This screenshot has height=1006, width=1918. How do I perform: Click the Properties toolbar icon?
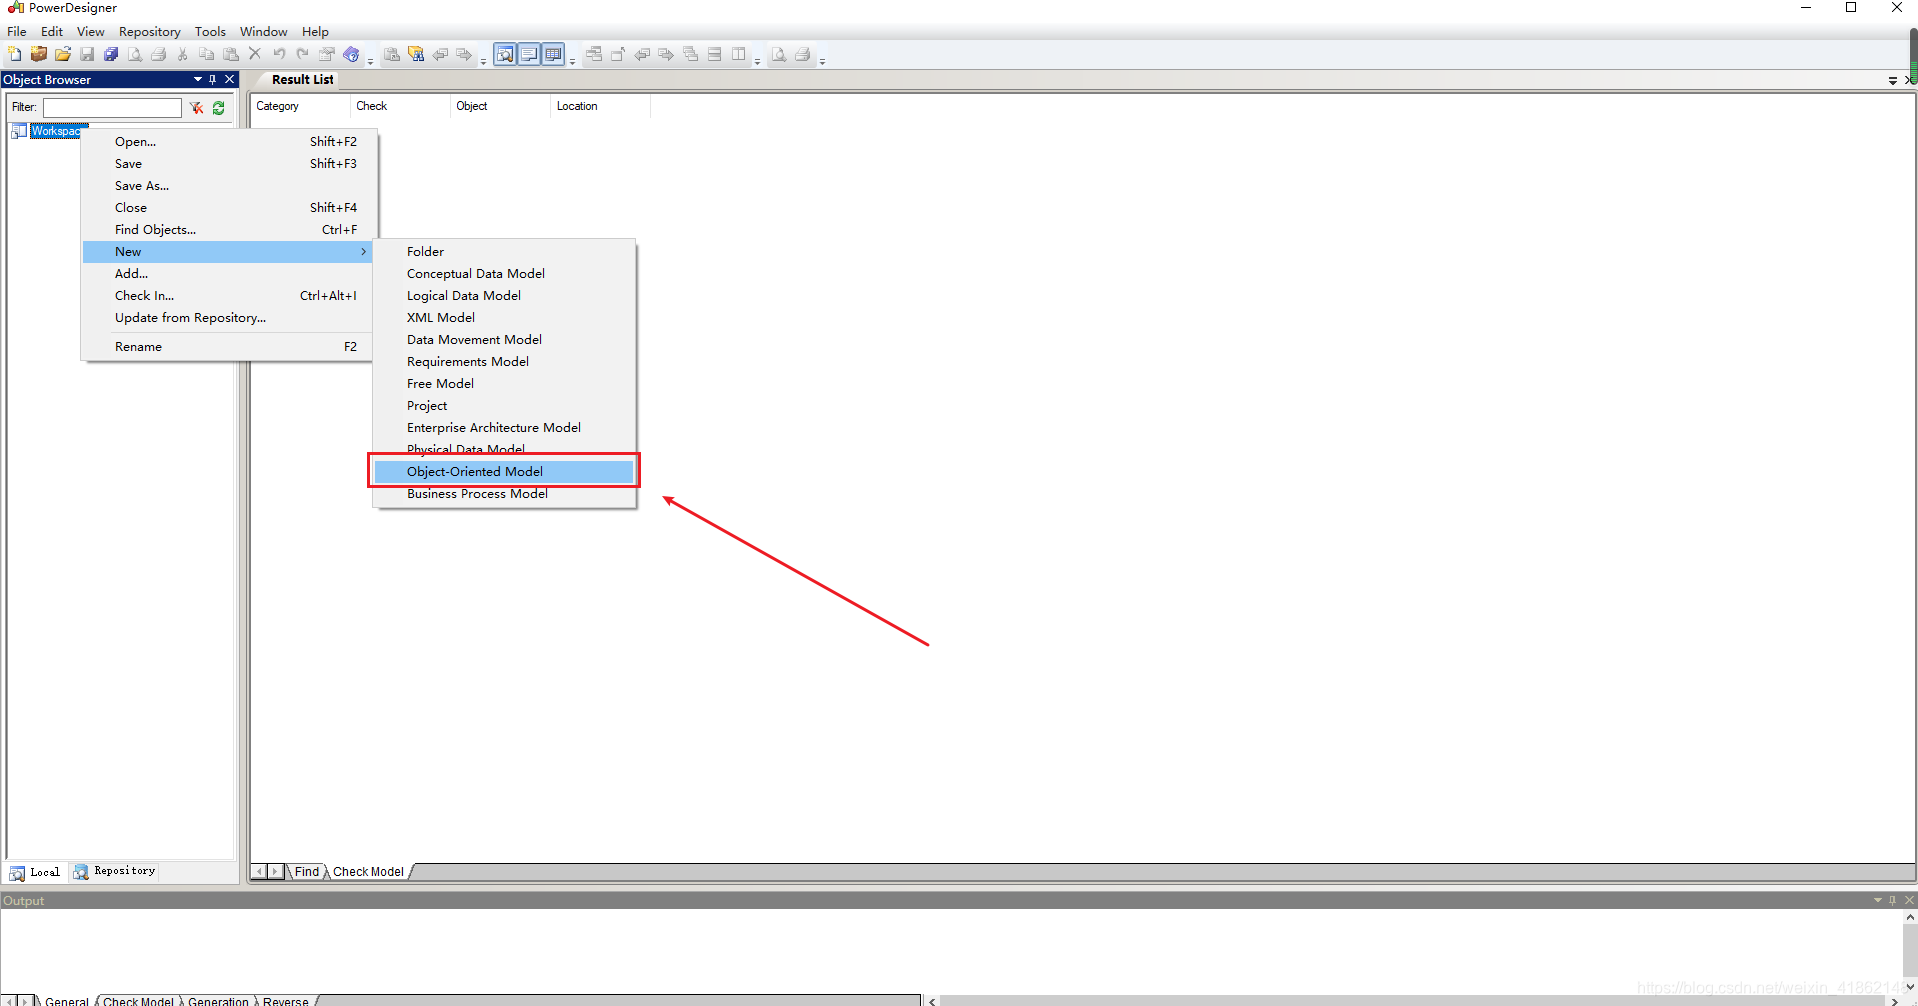[x=327, y=54]
